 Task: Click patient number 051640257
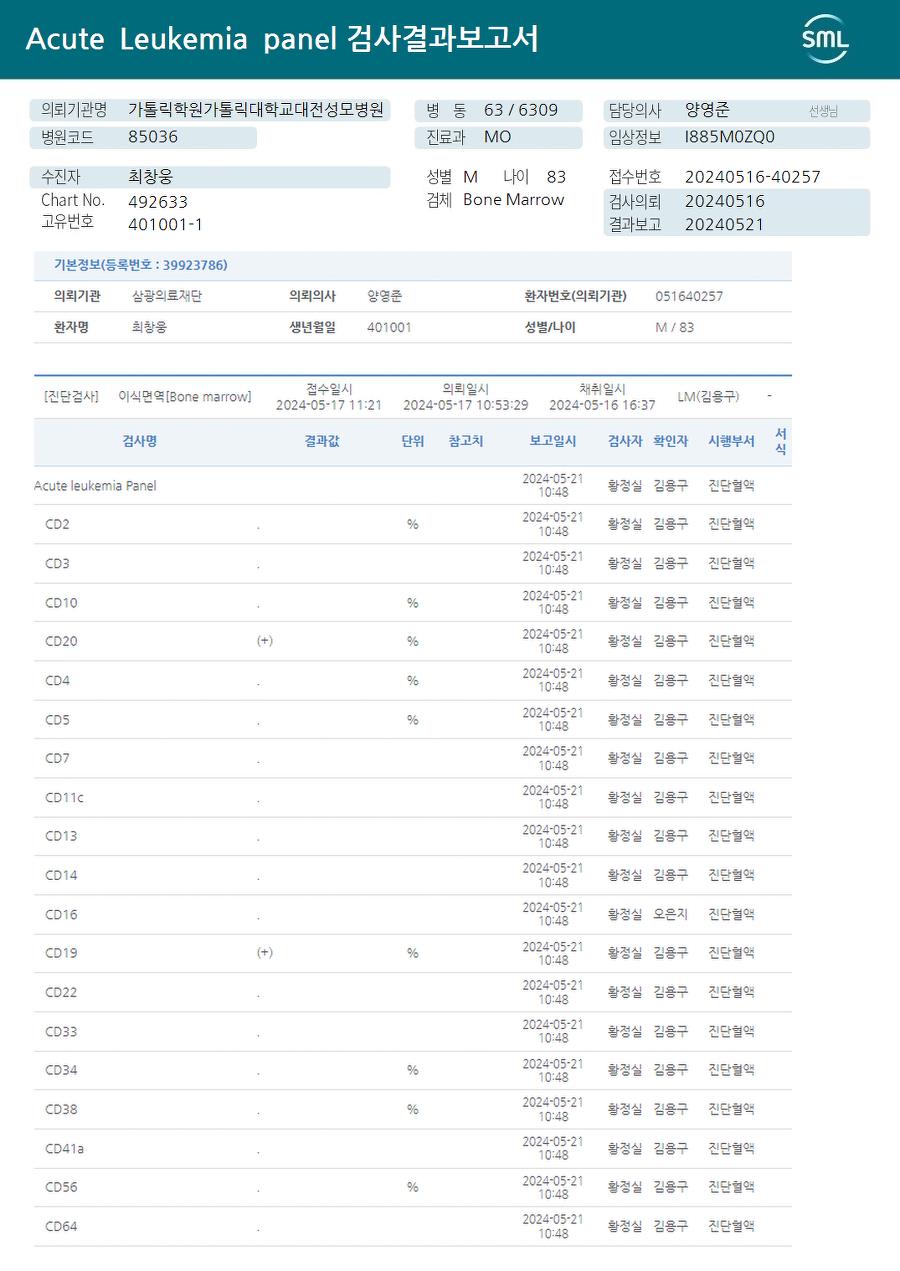click(x=689, y=297)
